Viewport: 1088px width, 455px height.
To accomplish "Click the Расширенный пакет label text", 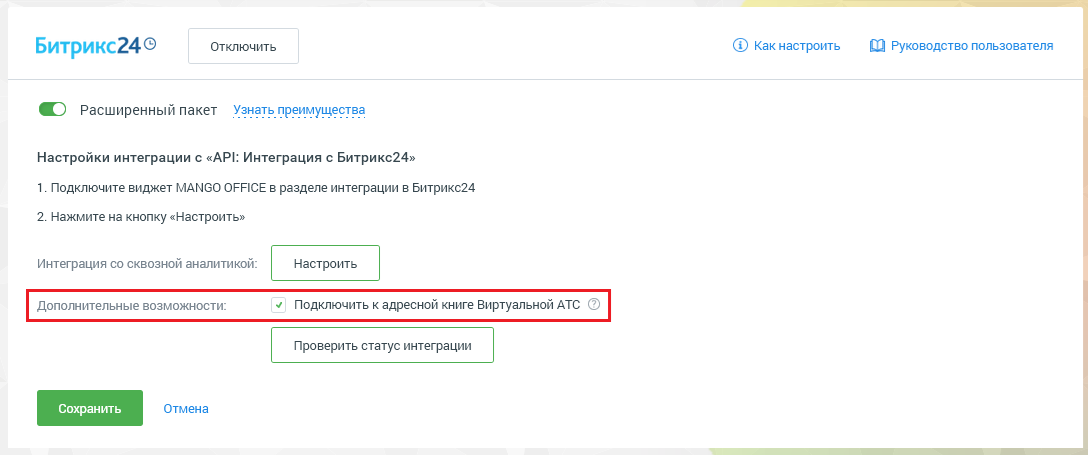I will click(x=148, y=110).
